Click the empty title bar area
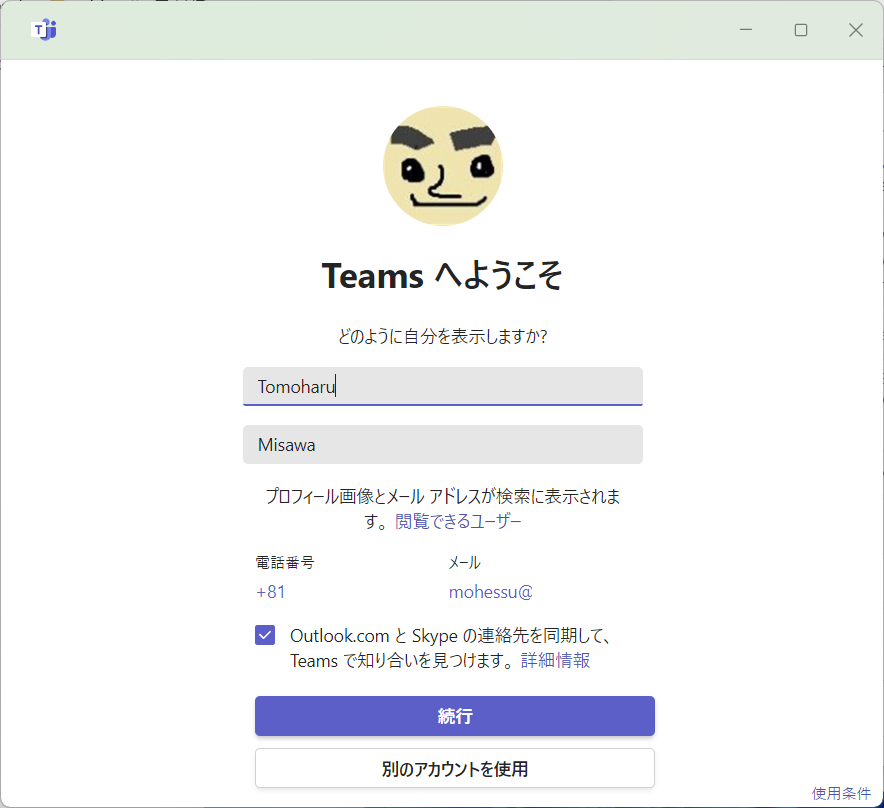 400,29
